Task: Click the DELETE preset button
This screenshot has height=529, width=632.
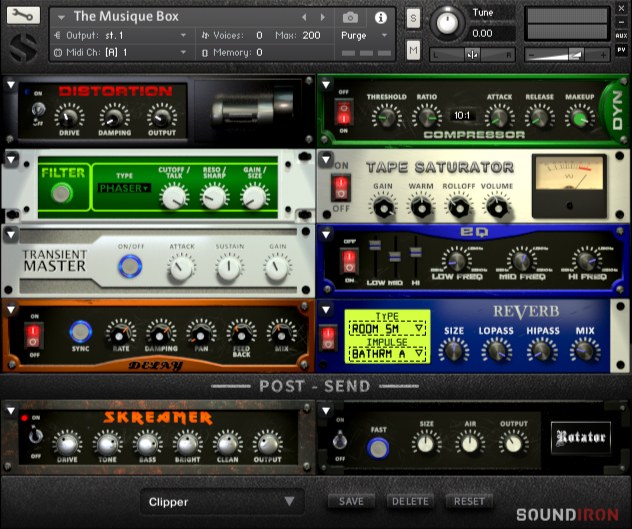Action: 410,501
